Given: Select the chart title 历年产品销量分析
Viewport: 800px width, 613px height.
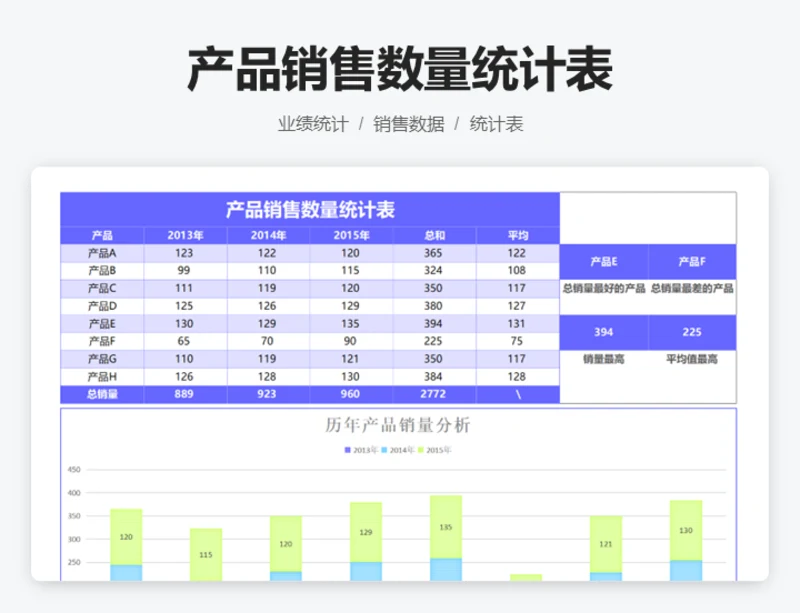Looking at the screenshot, I should pyautogui.click(x=397, y=425).
